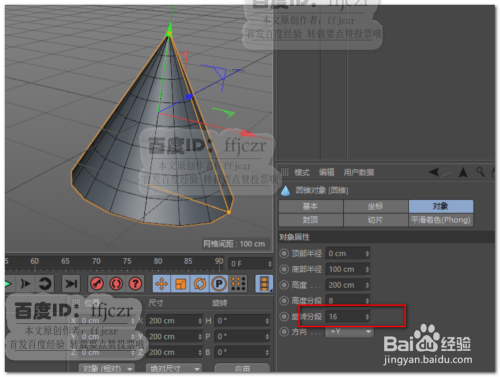
Task: Toggle animation dot for 高度分段
Action: click(284, 301)
